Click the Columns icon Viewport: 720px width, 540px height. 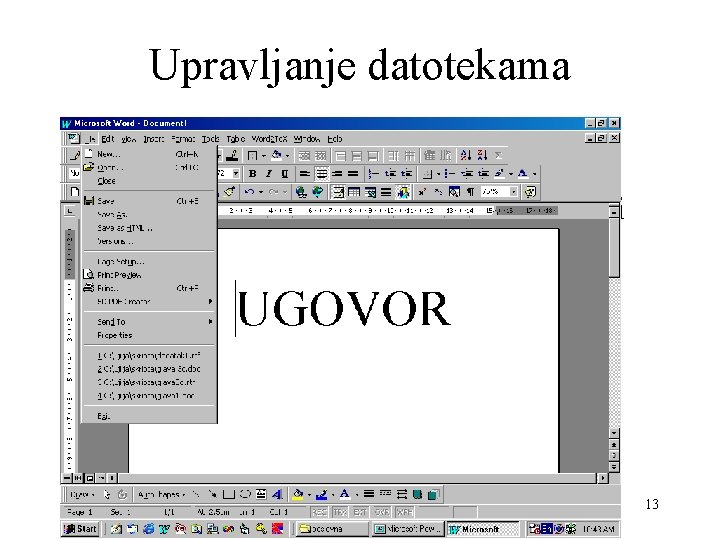[386, 192]
